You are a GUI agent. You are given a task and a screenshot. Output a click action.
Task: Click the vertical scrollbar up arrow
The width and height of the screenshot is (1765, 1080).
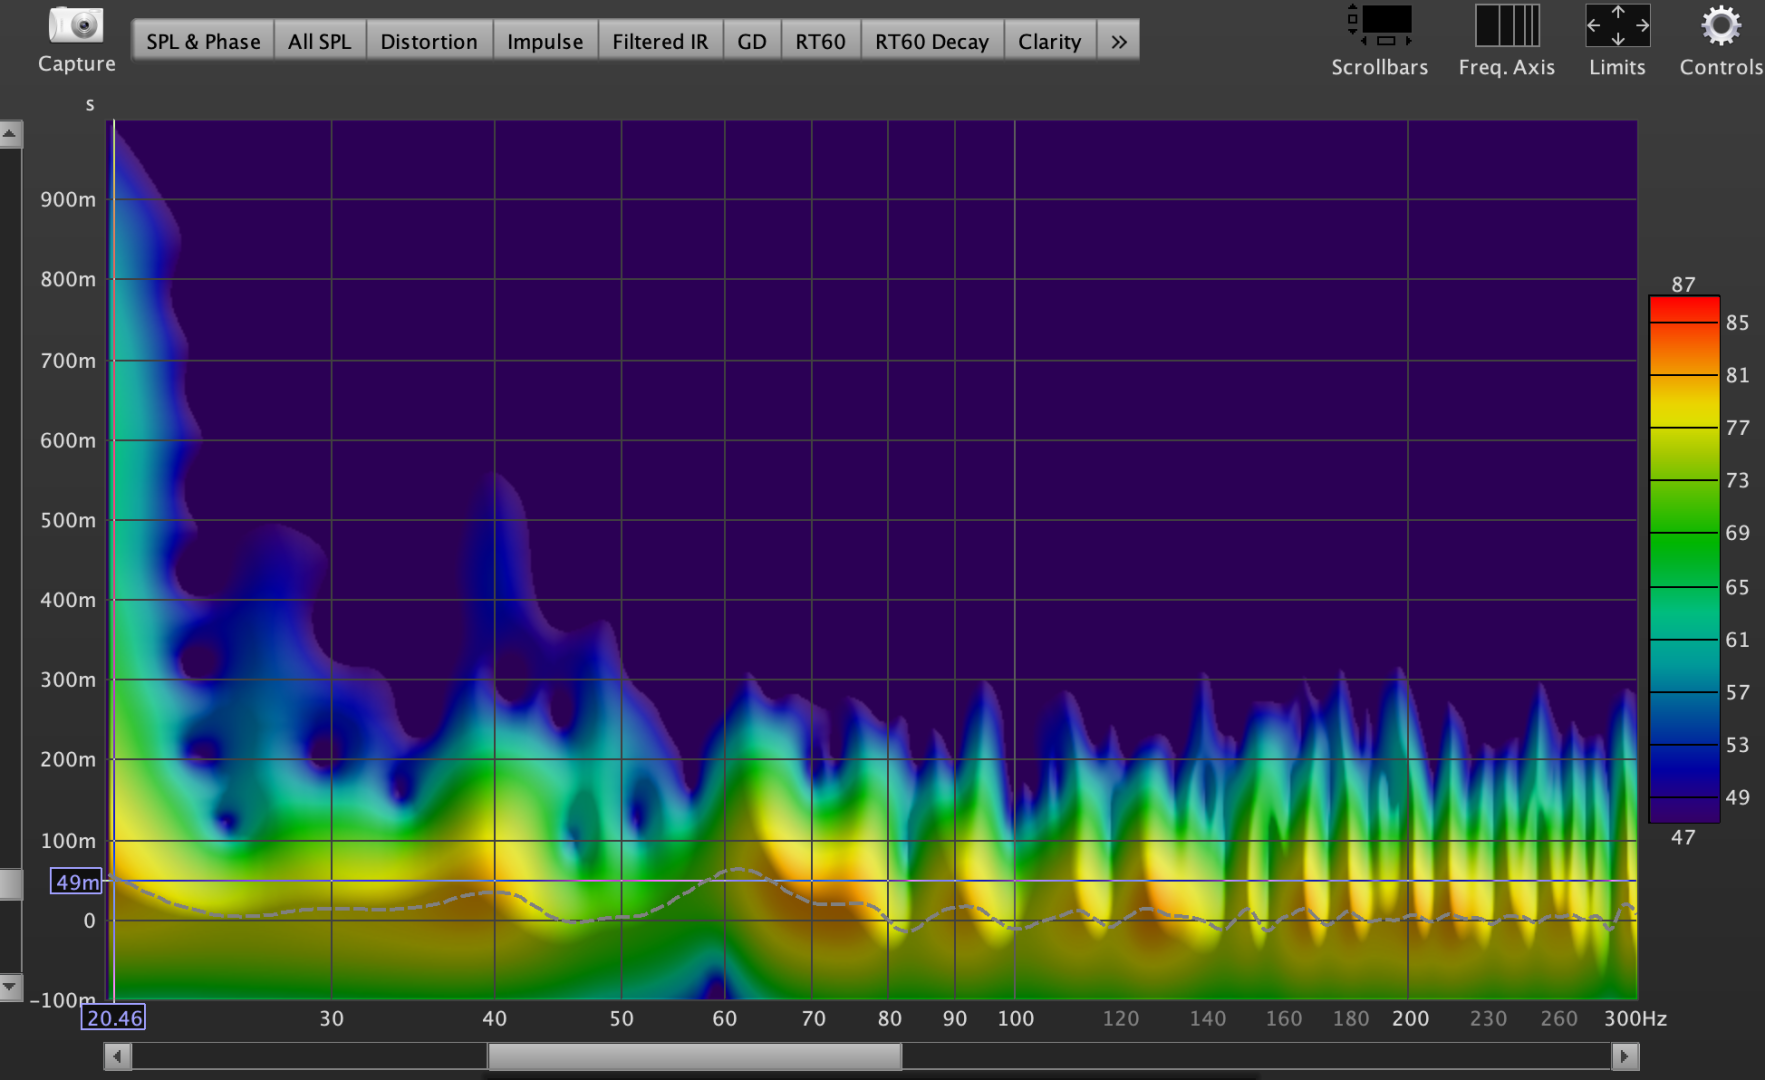tap(10, 134)
